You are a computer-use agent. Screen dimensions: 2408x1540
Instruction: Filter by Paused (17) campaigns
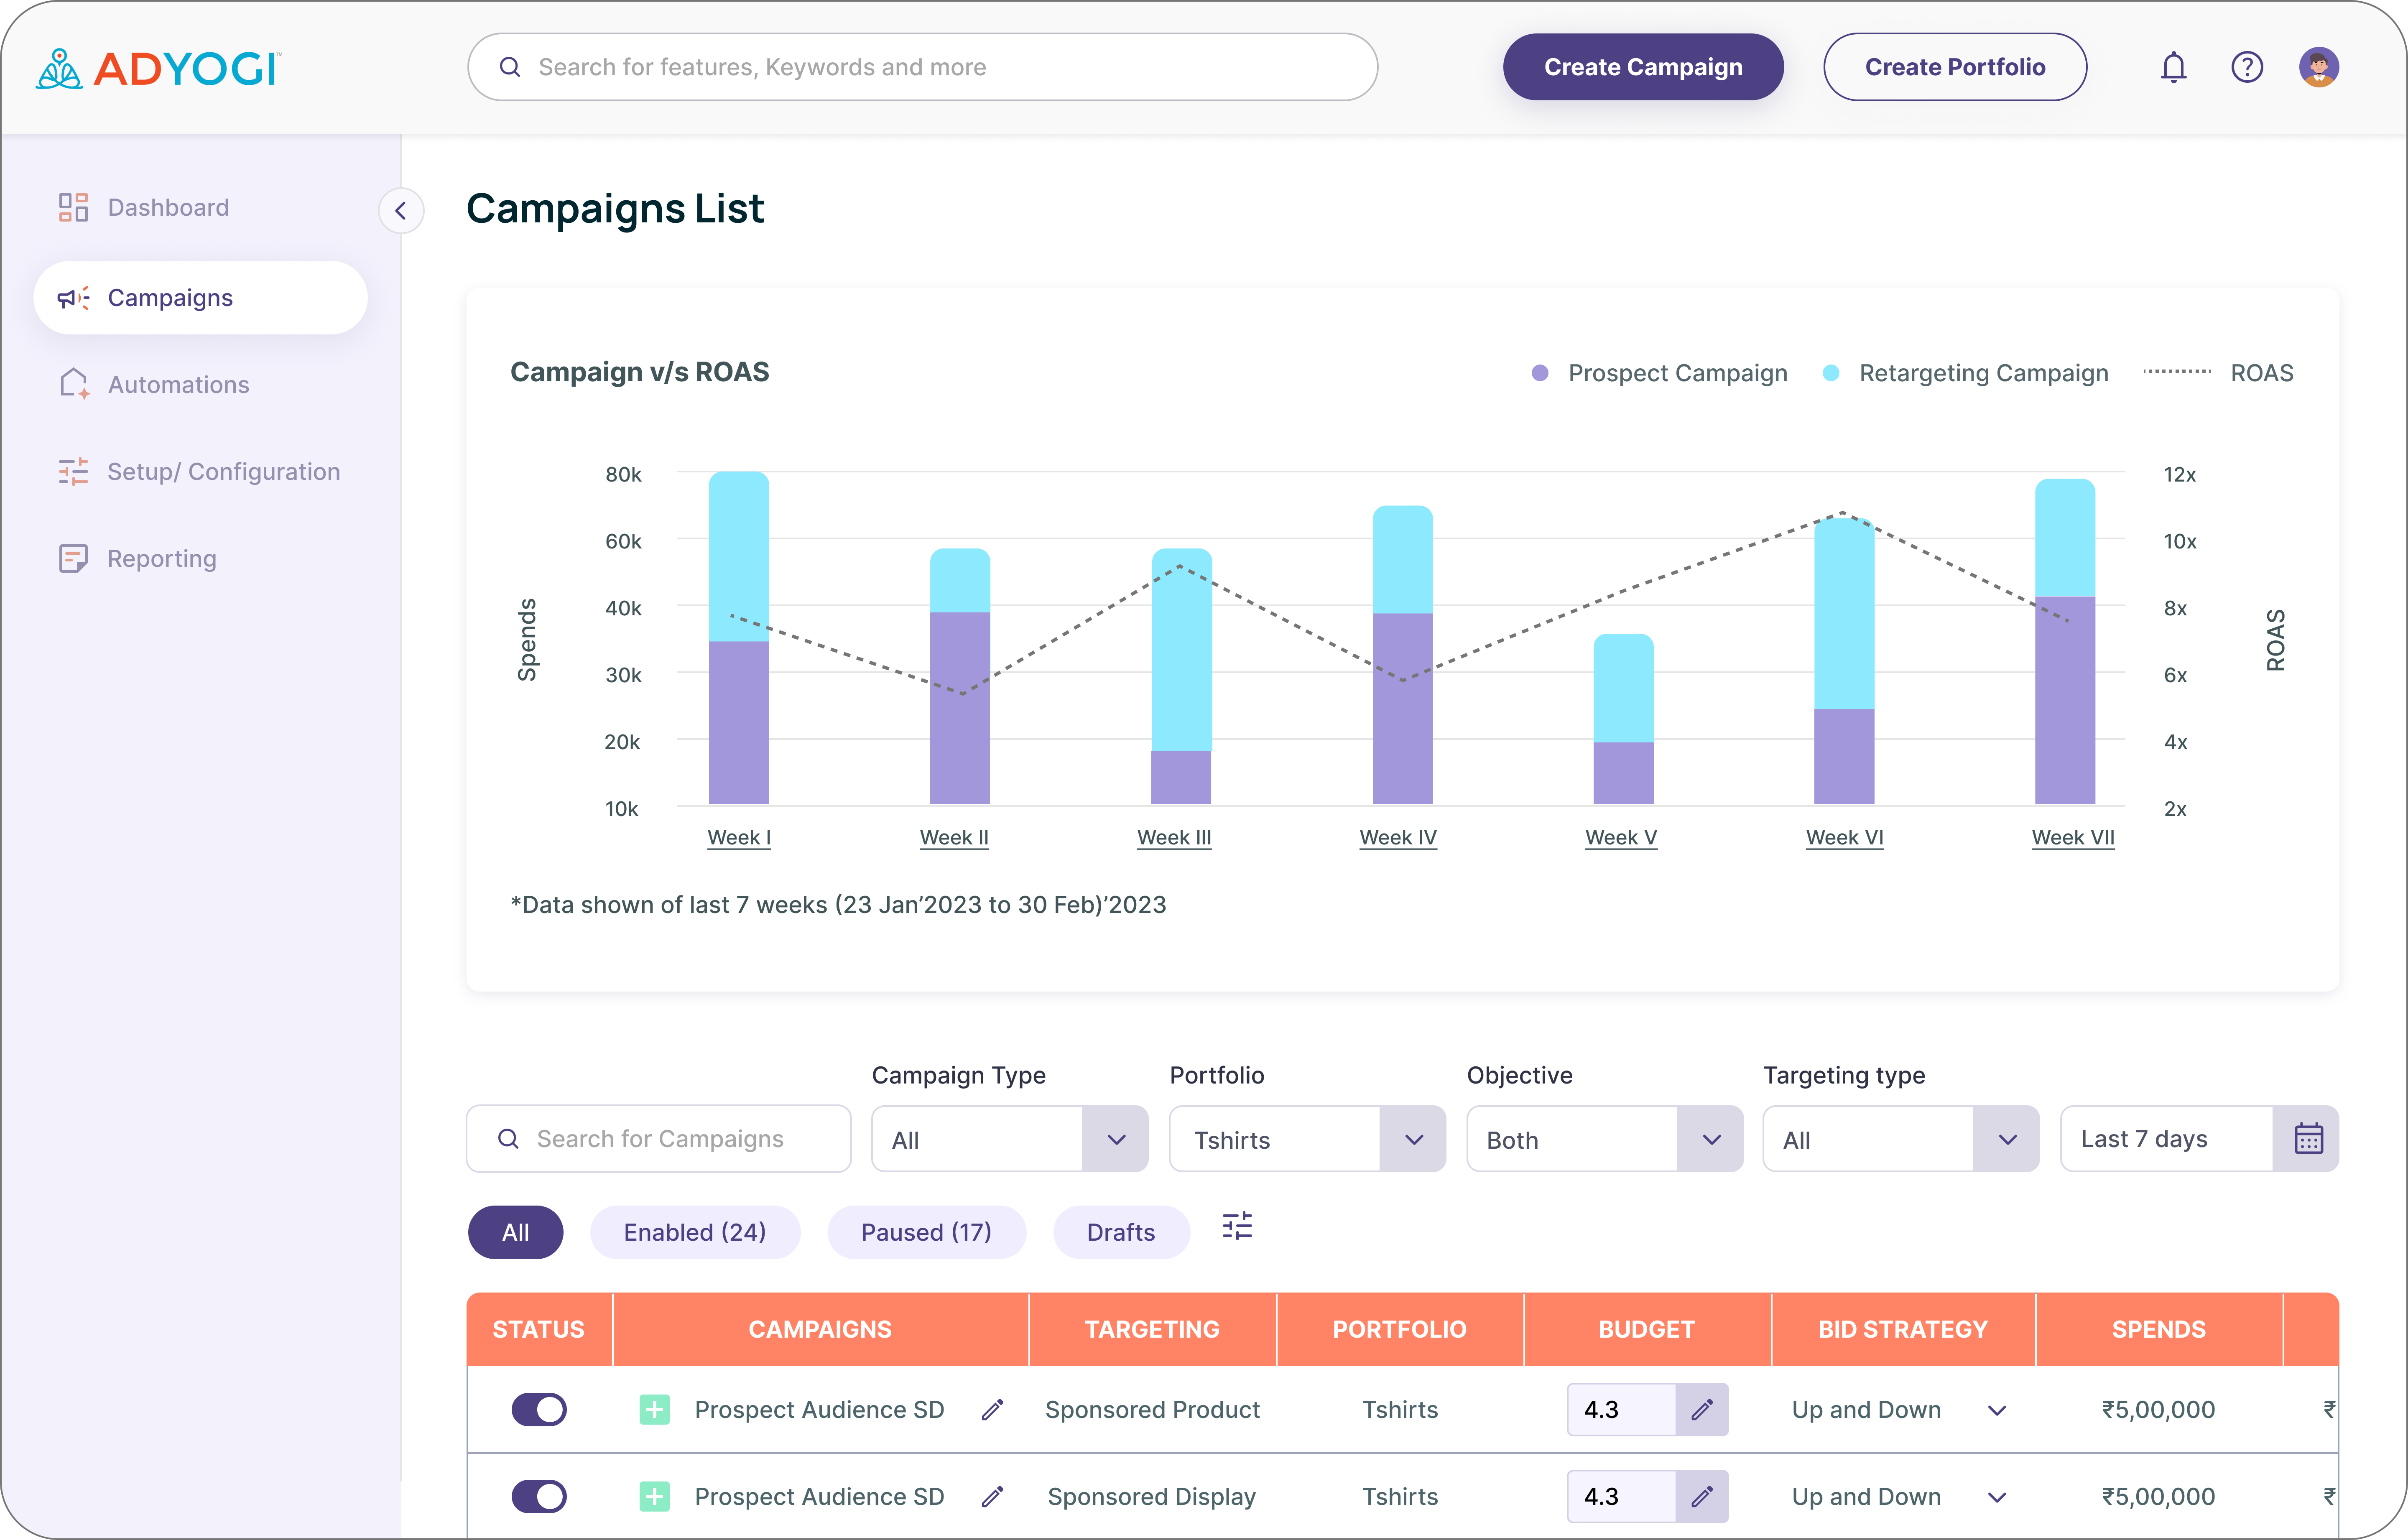(x=926, y=1232)
